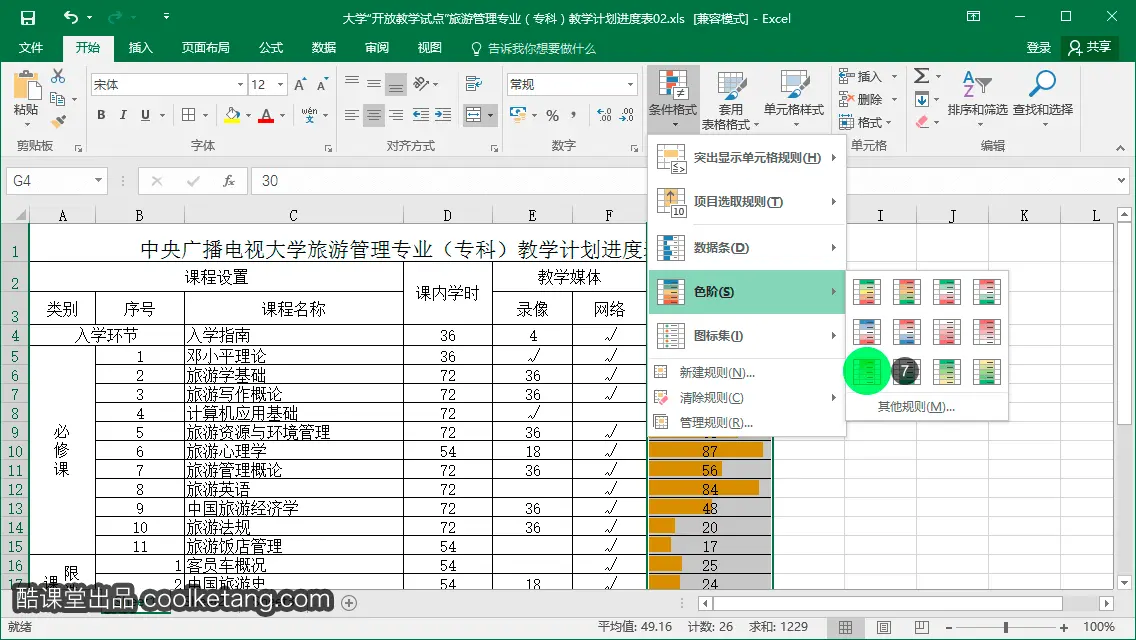Select the Format Painter brush
Screen dimensions: 1136x640
pyautogui.click(x=58, y=121)
